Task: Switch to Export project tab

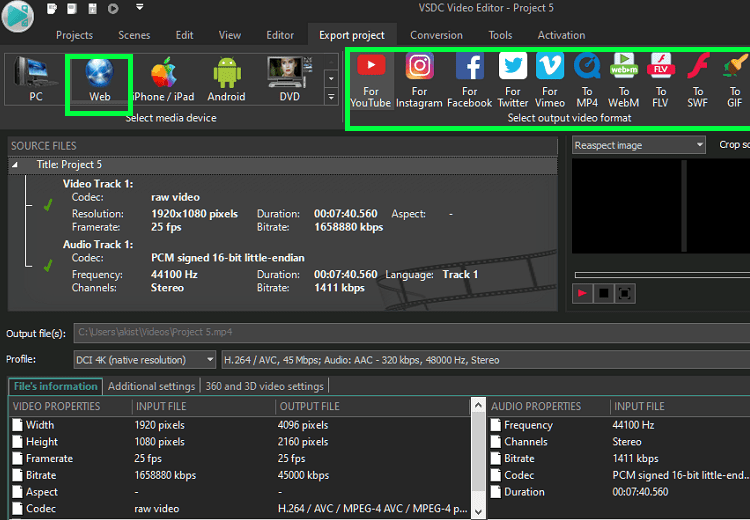Action: tap(352, 35)
